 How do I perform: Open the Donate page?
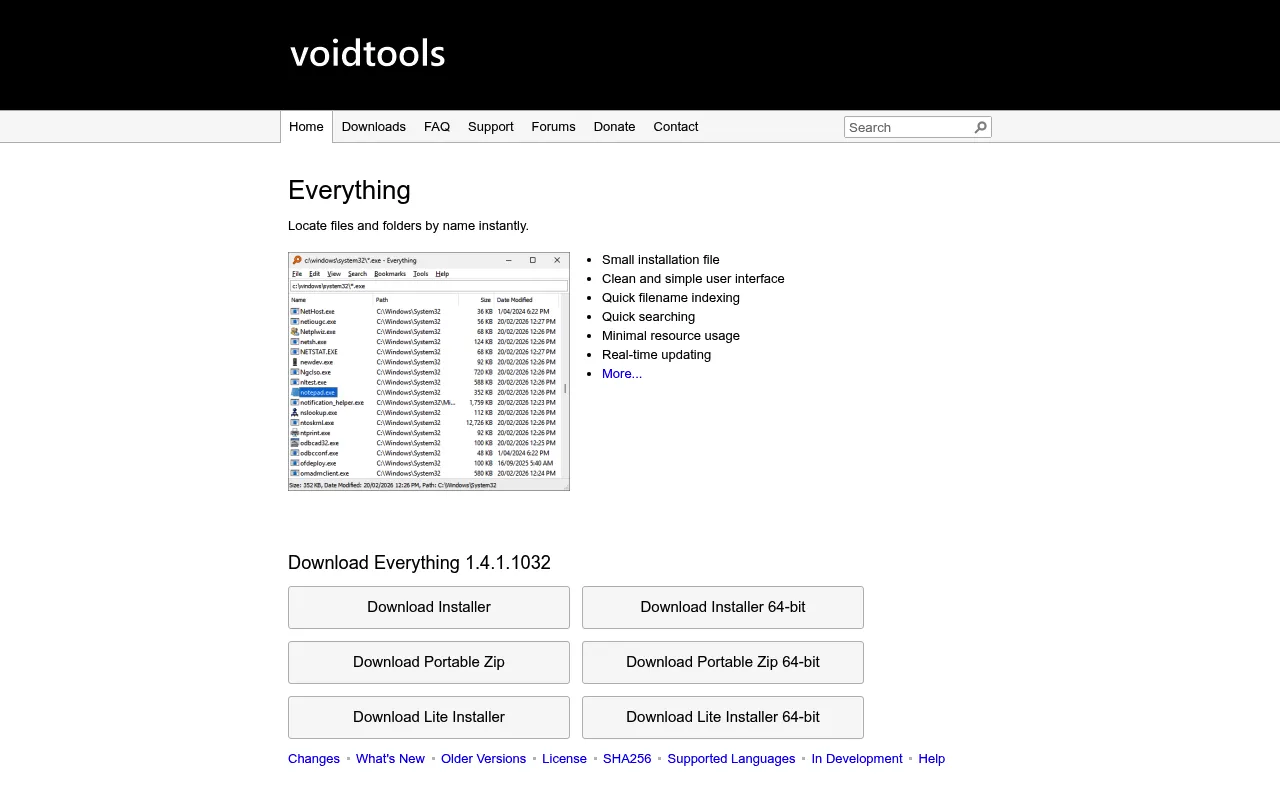tap(614, 127)
